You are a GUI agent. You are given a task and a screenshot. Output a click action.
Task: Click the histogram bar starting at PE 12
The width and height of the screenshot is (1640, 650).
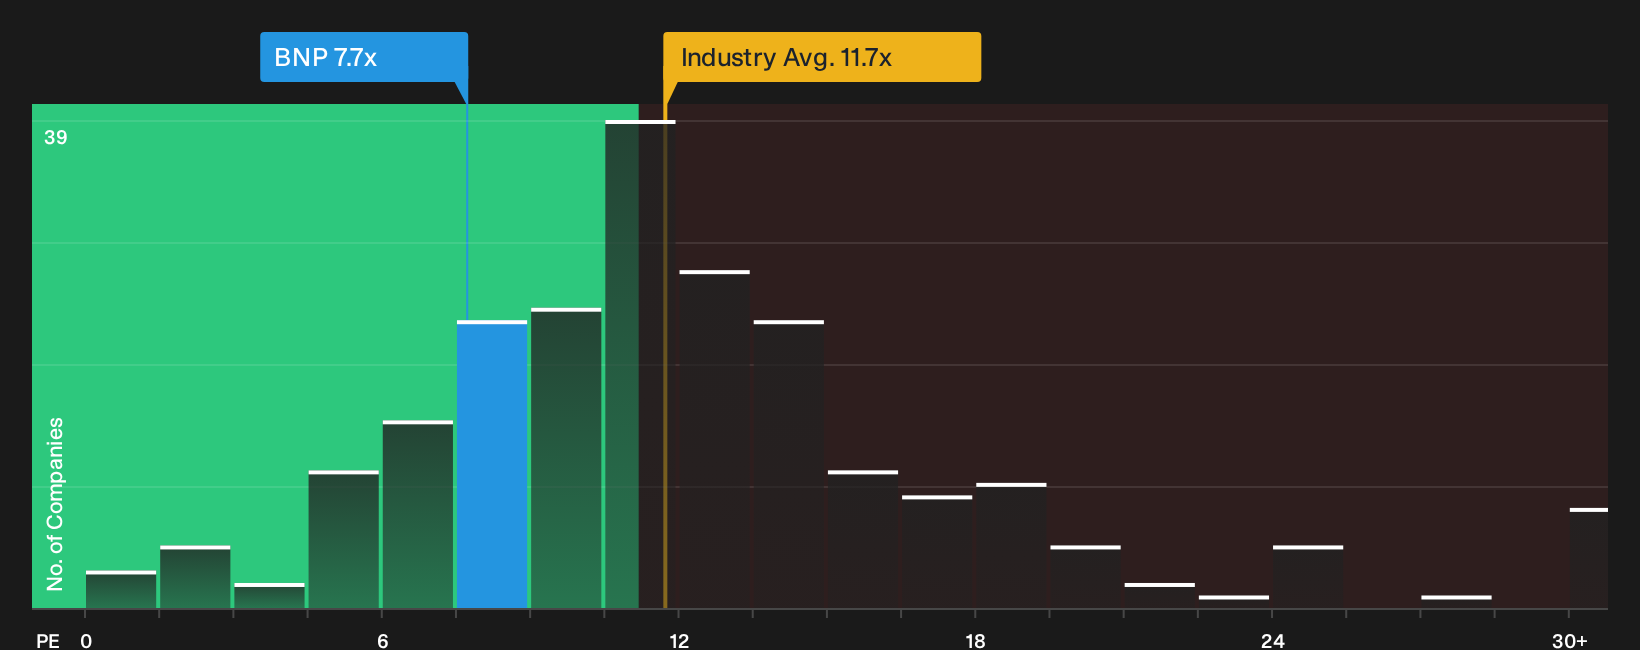pyautogui.click(x=714, y=439)
